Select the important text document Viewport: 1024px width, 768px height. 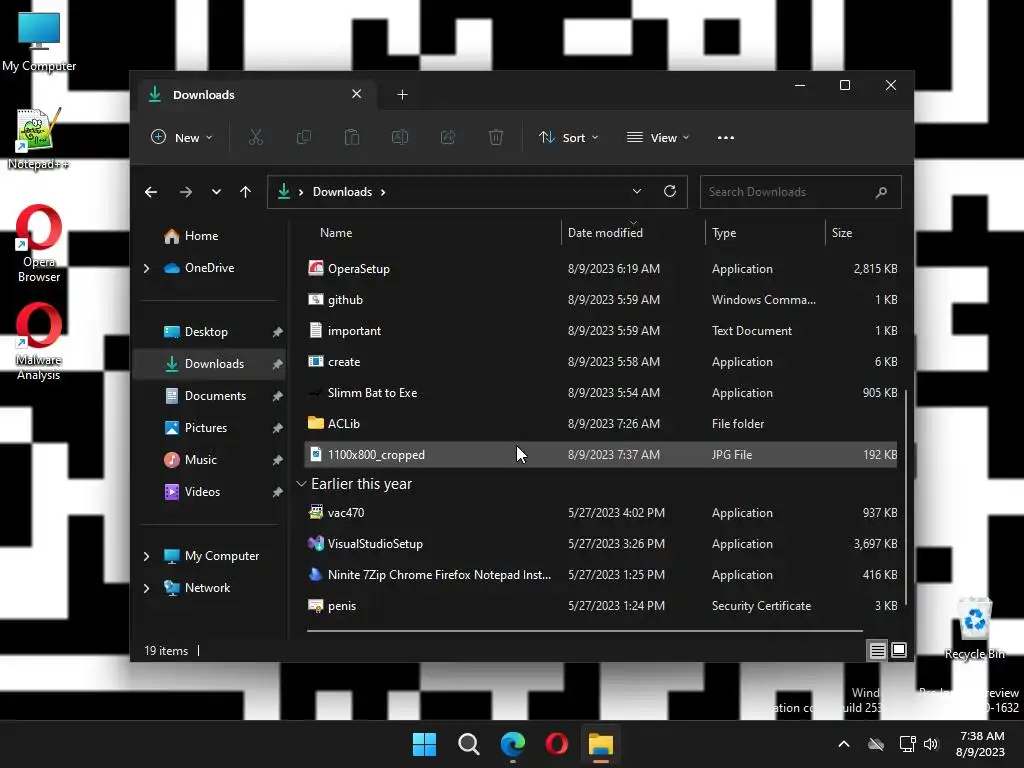601,330
